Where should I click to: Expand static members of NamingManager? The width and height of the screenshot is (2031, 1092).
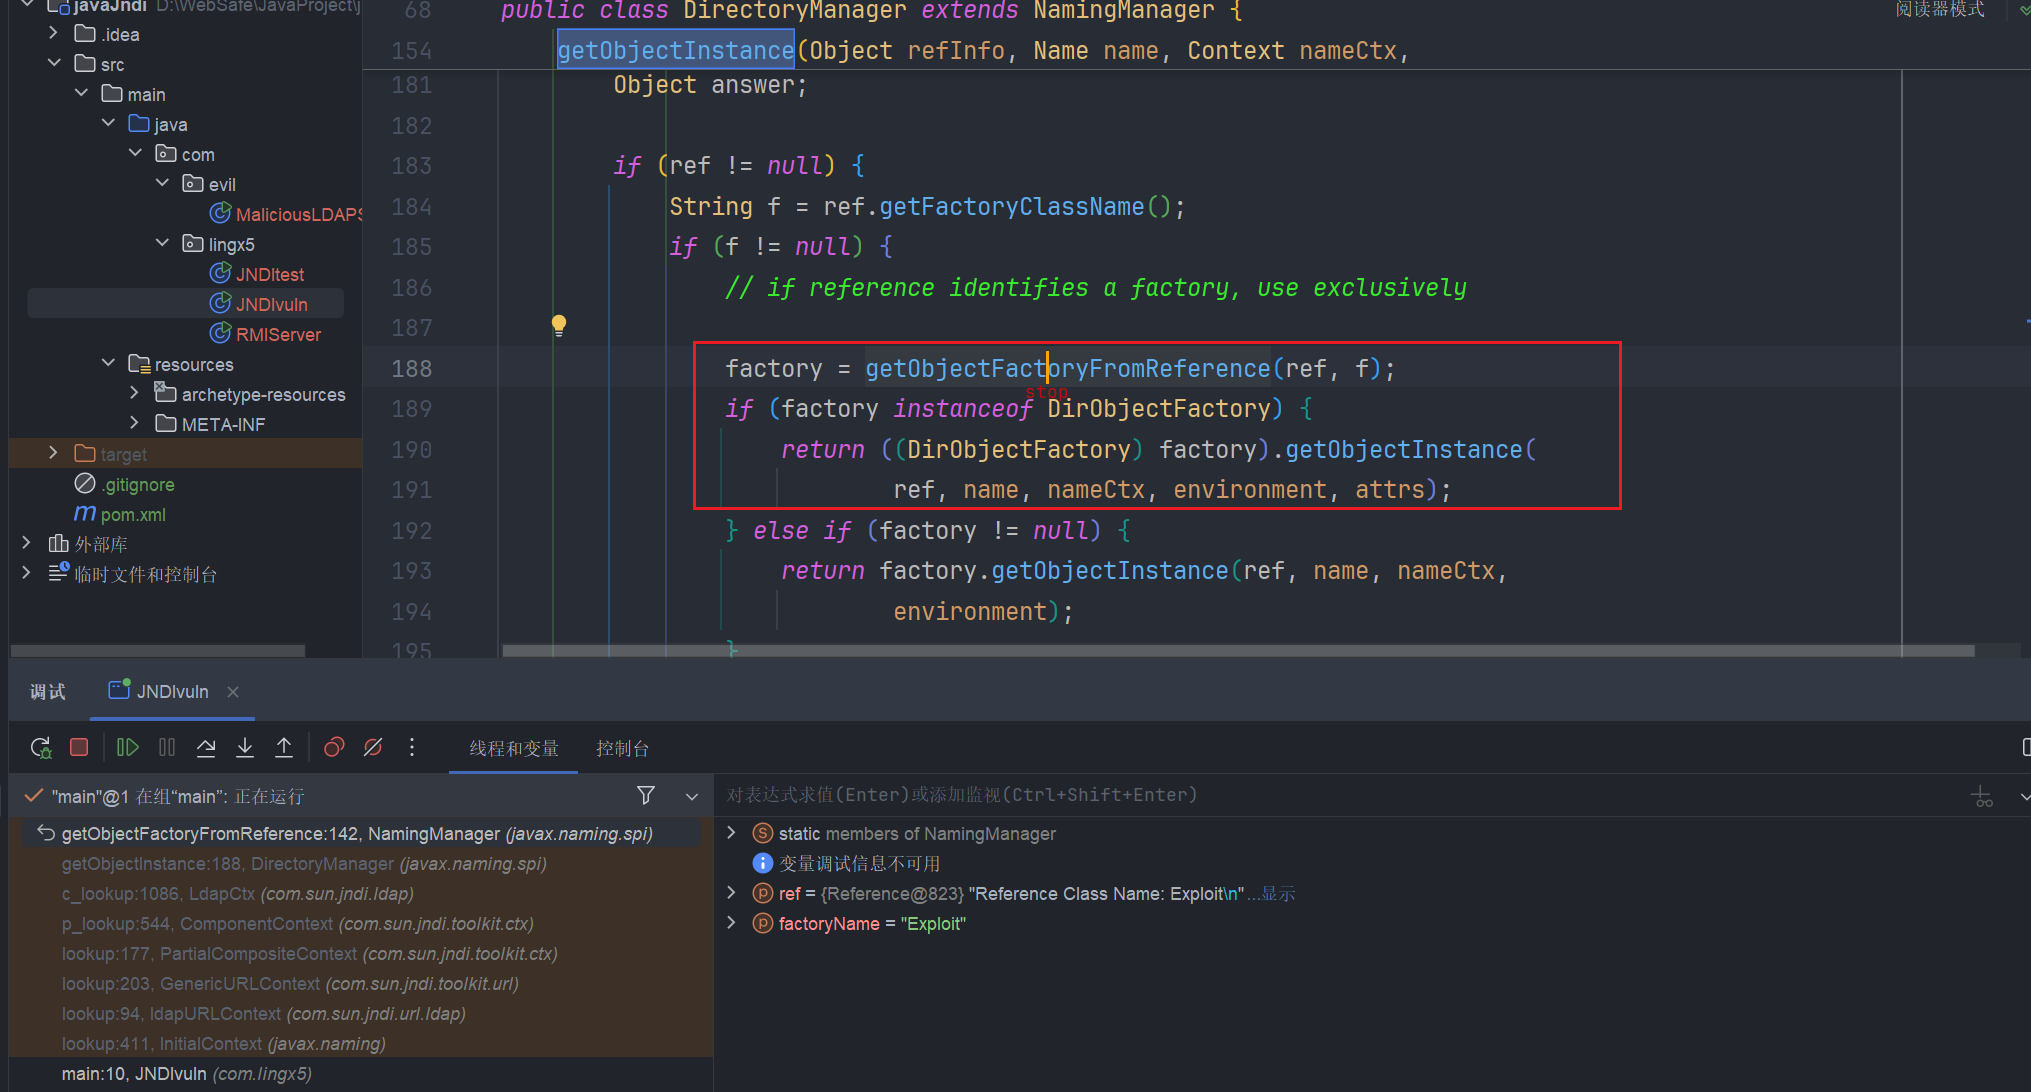[731, 833]
